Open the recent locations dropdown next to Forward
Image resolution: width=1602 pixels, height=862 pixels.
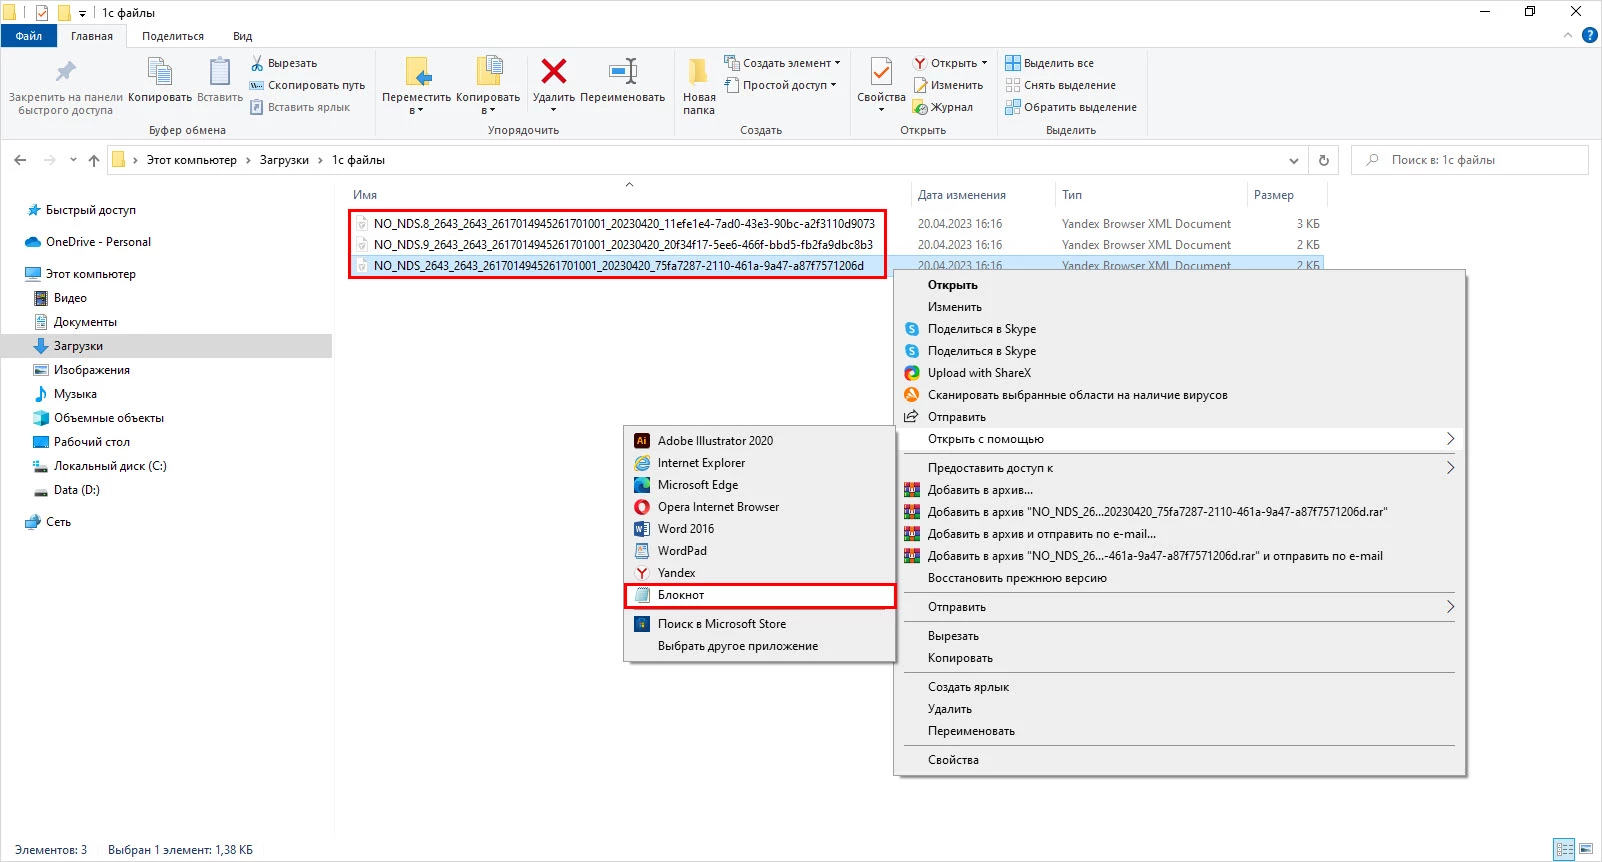[73, 160]
